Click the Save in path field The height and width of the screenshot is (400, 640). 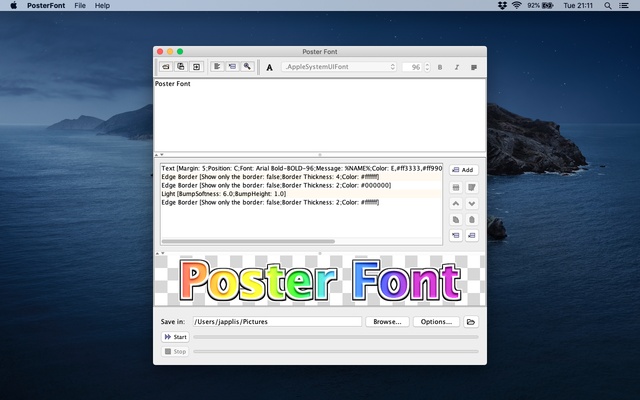click(x=277, y=322)
